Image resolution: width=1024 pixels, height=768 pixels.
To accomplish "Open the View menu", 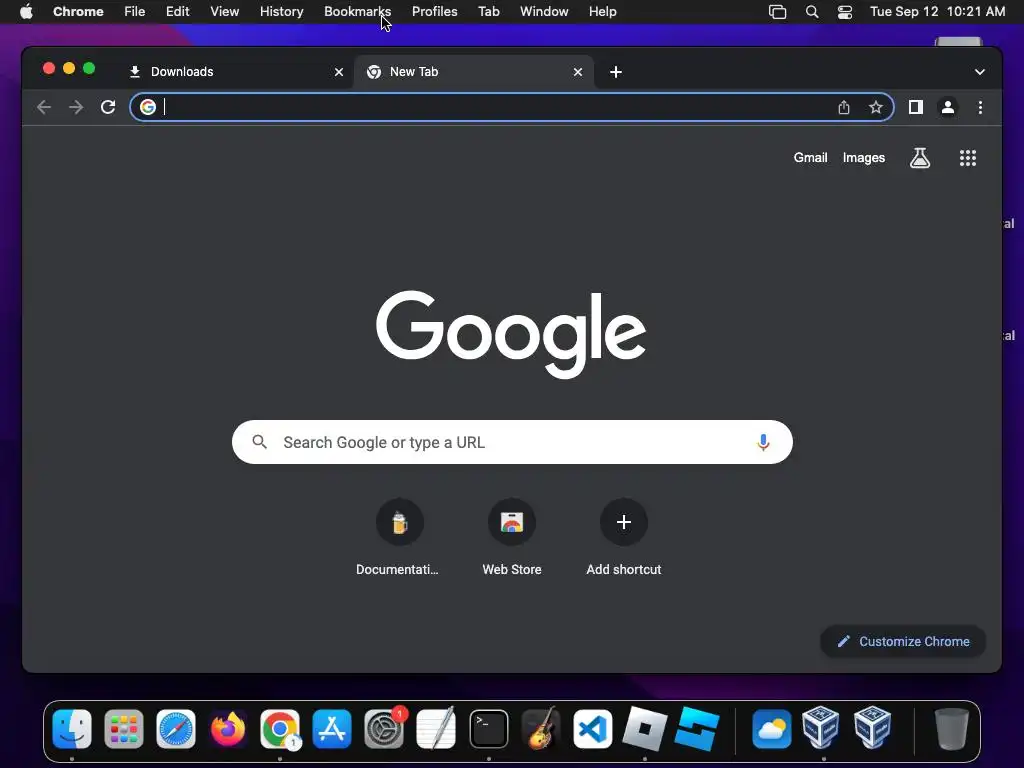I will pyautogui.click(x=224, y=12).
